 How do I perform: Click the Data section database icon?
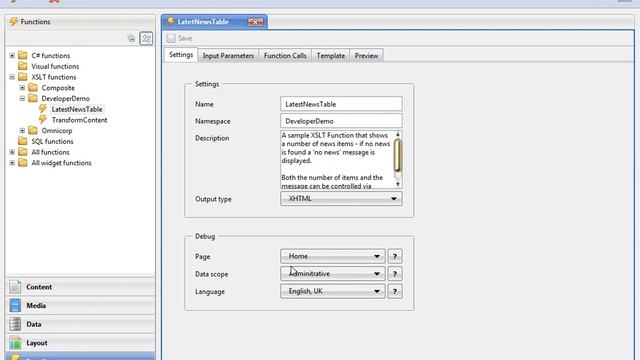pyautogui.click(x=15, y=324)
